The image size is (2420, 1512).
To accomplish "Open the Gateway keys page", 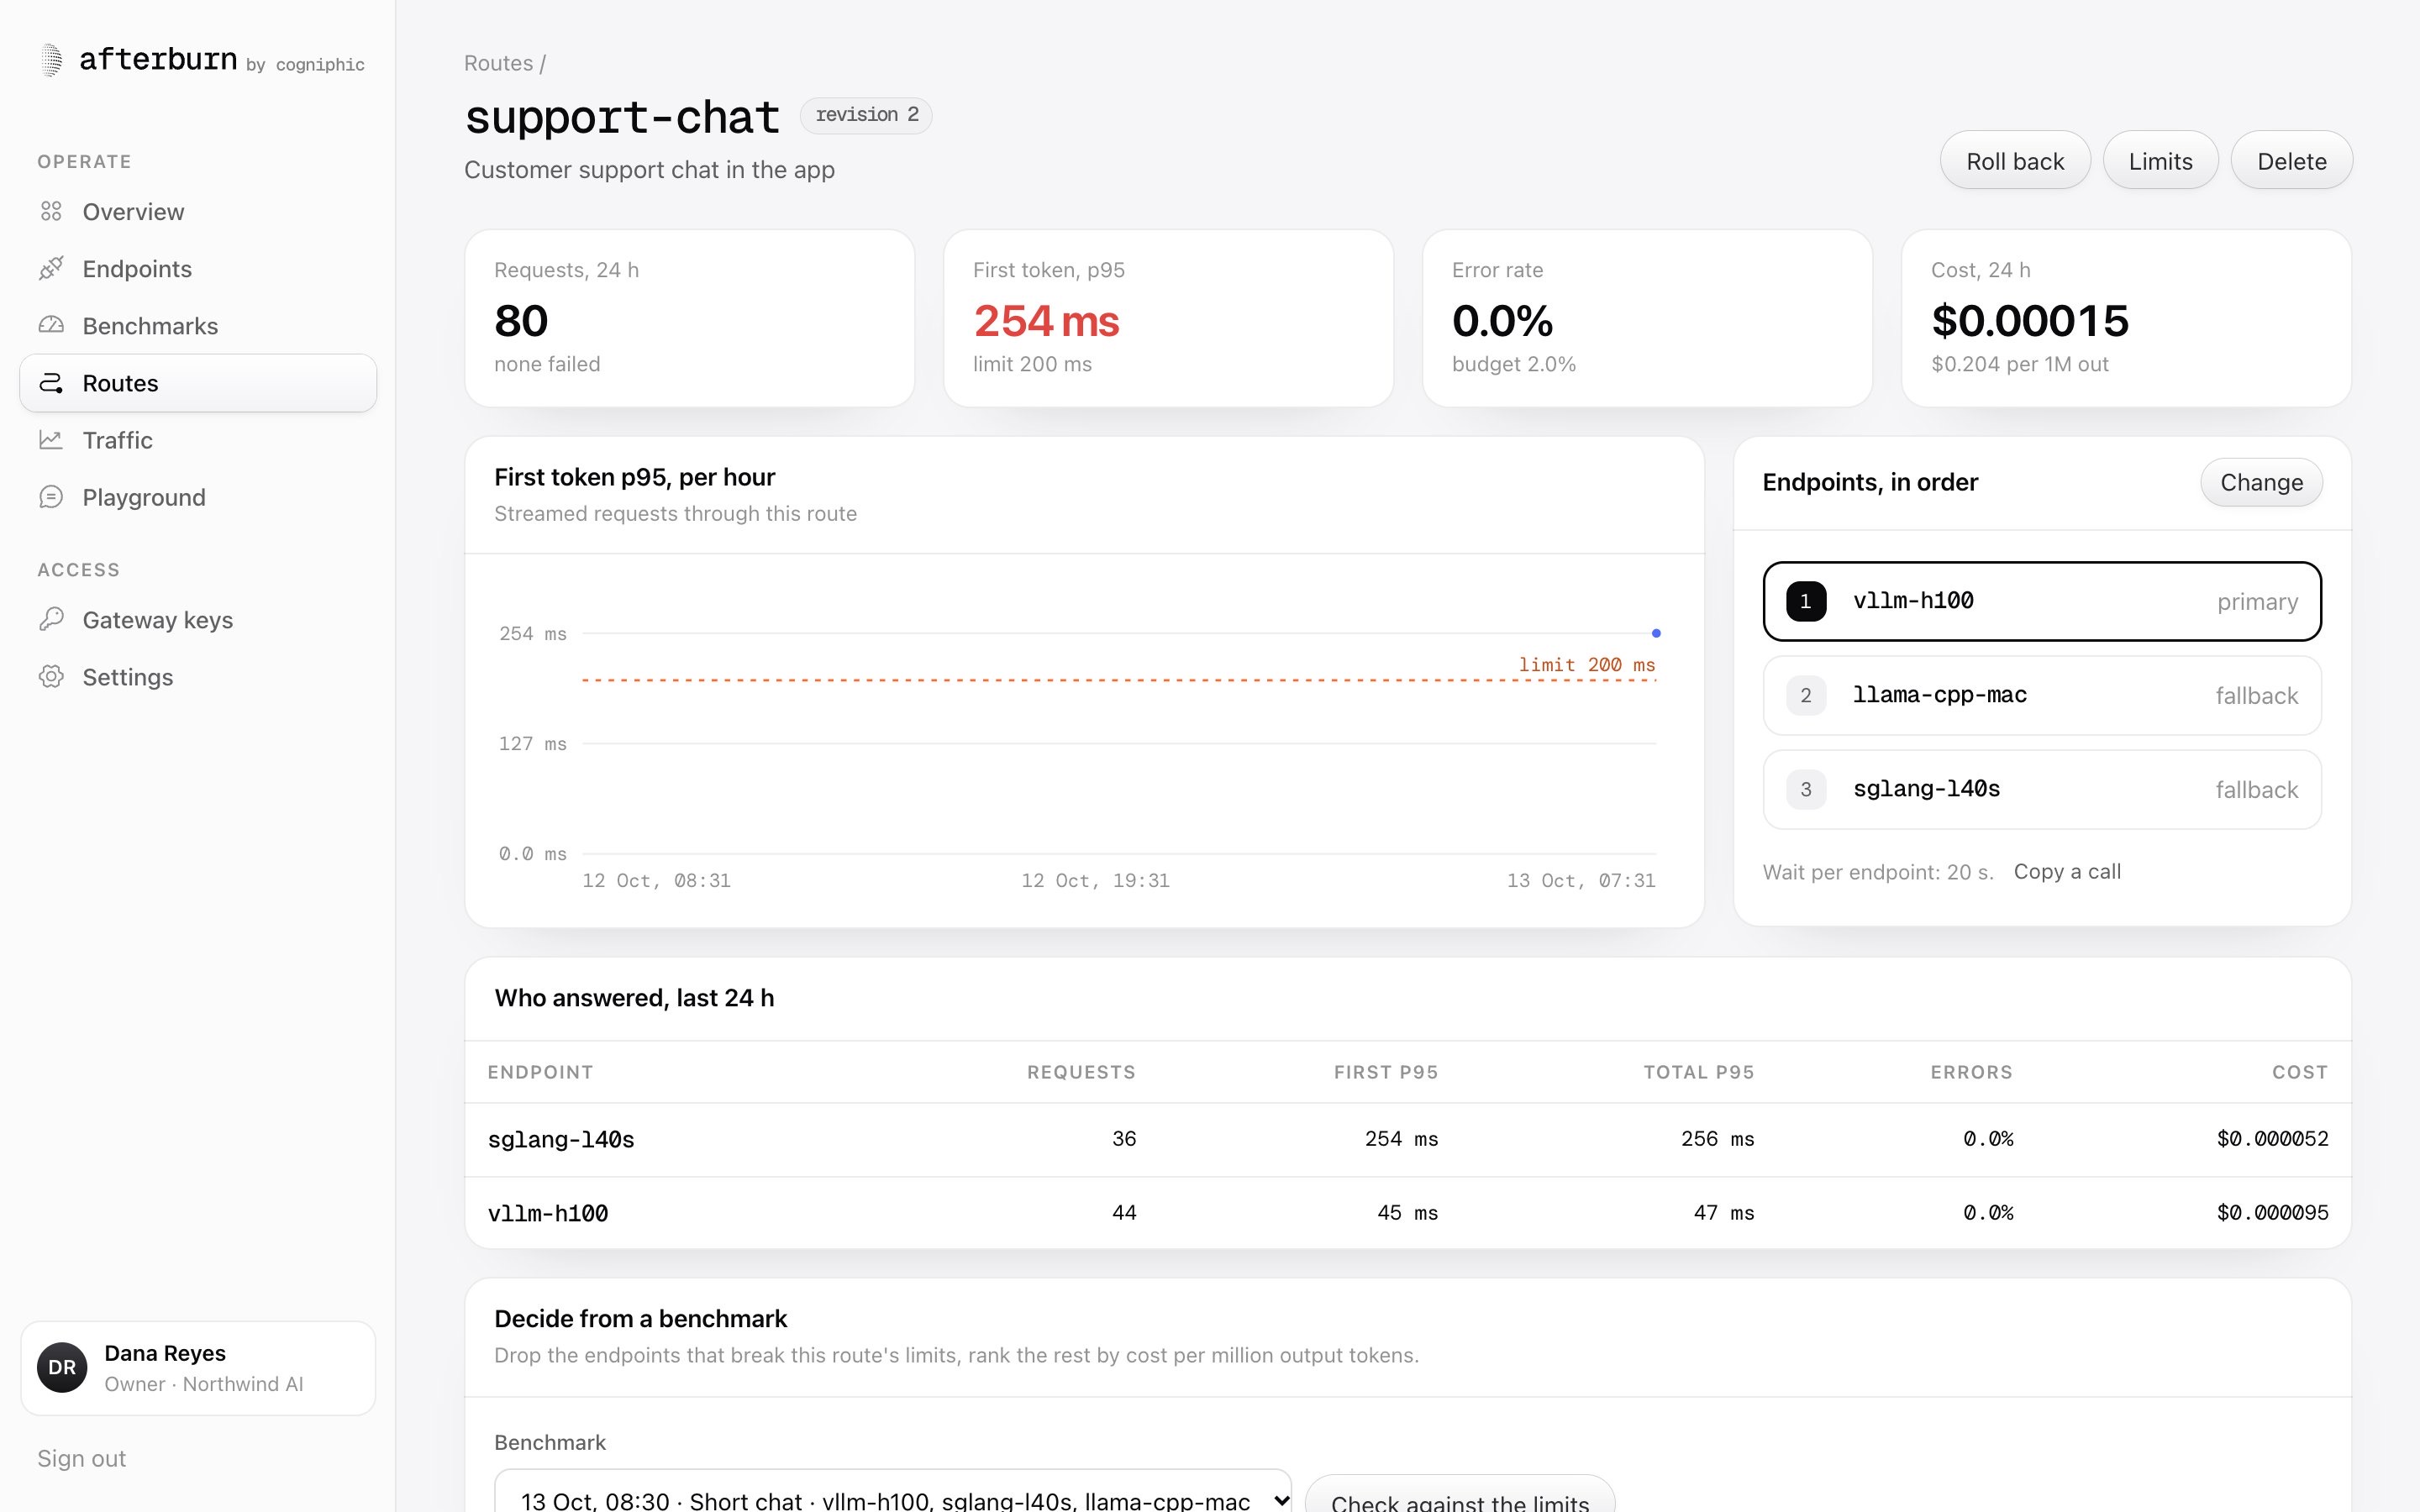I will (198, 620).
